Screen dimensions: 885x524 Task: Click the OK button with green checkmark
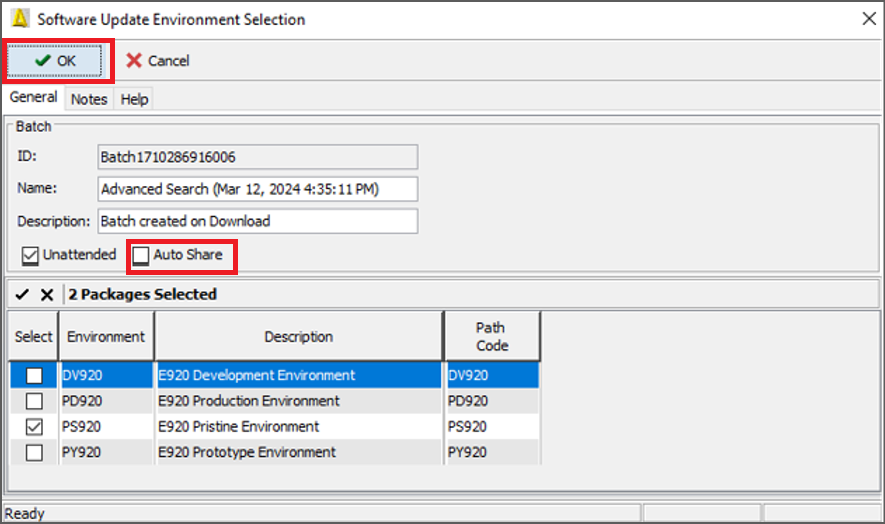pyautogui.click(x=55, y=60)
